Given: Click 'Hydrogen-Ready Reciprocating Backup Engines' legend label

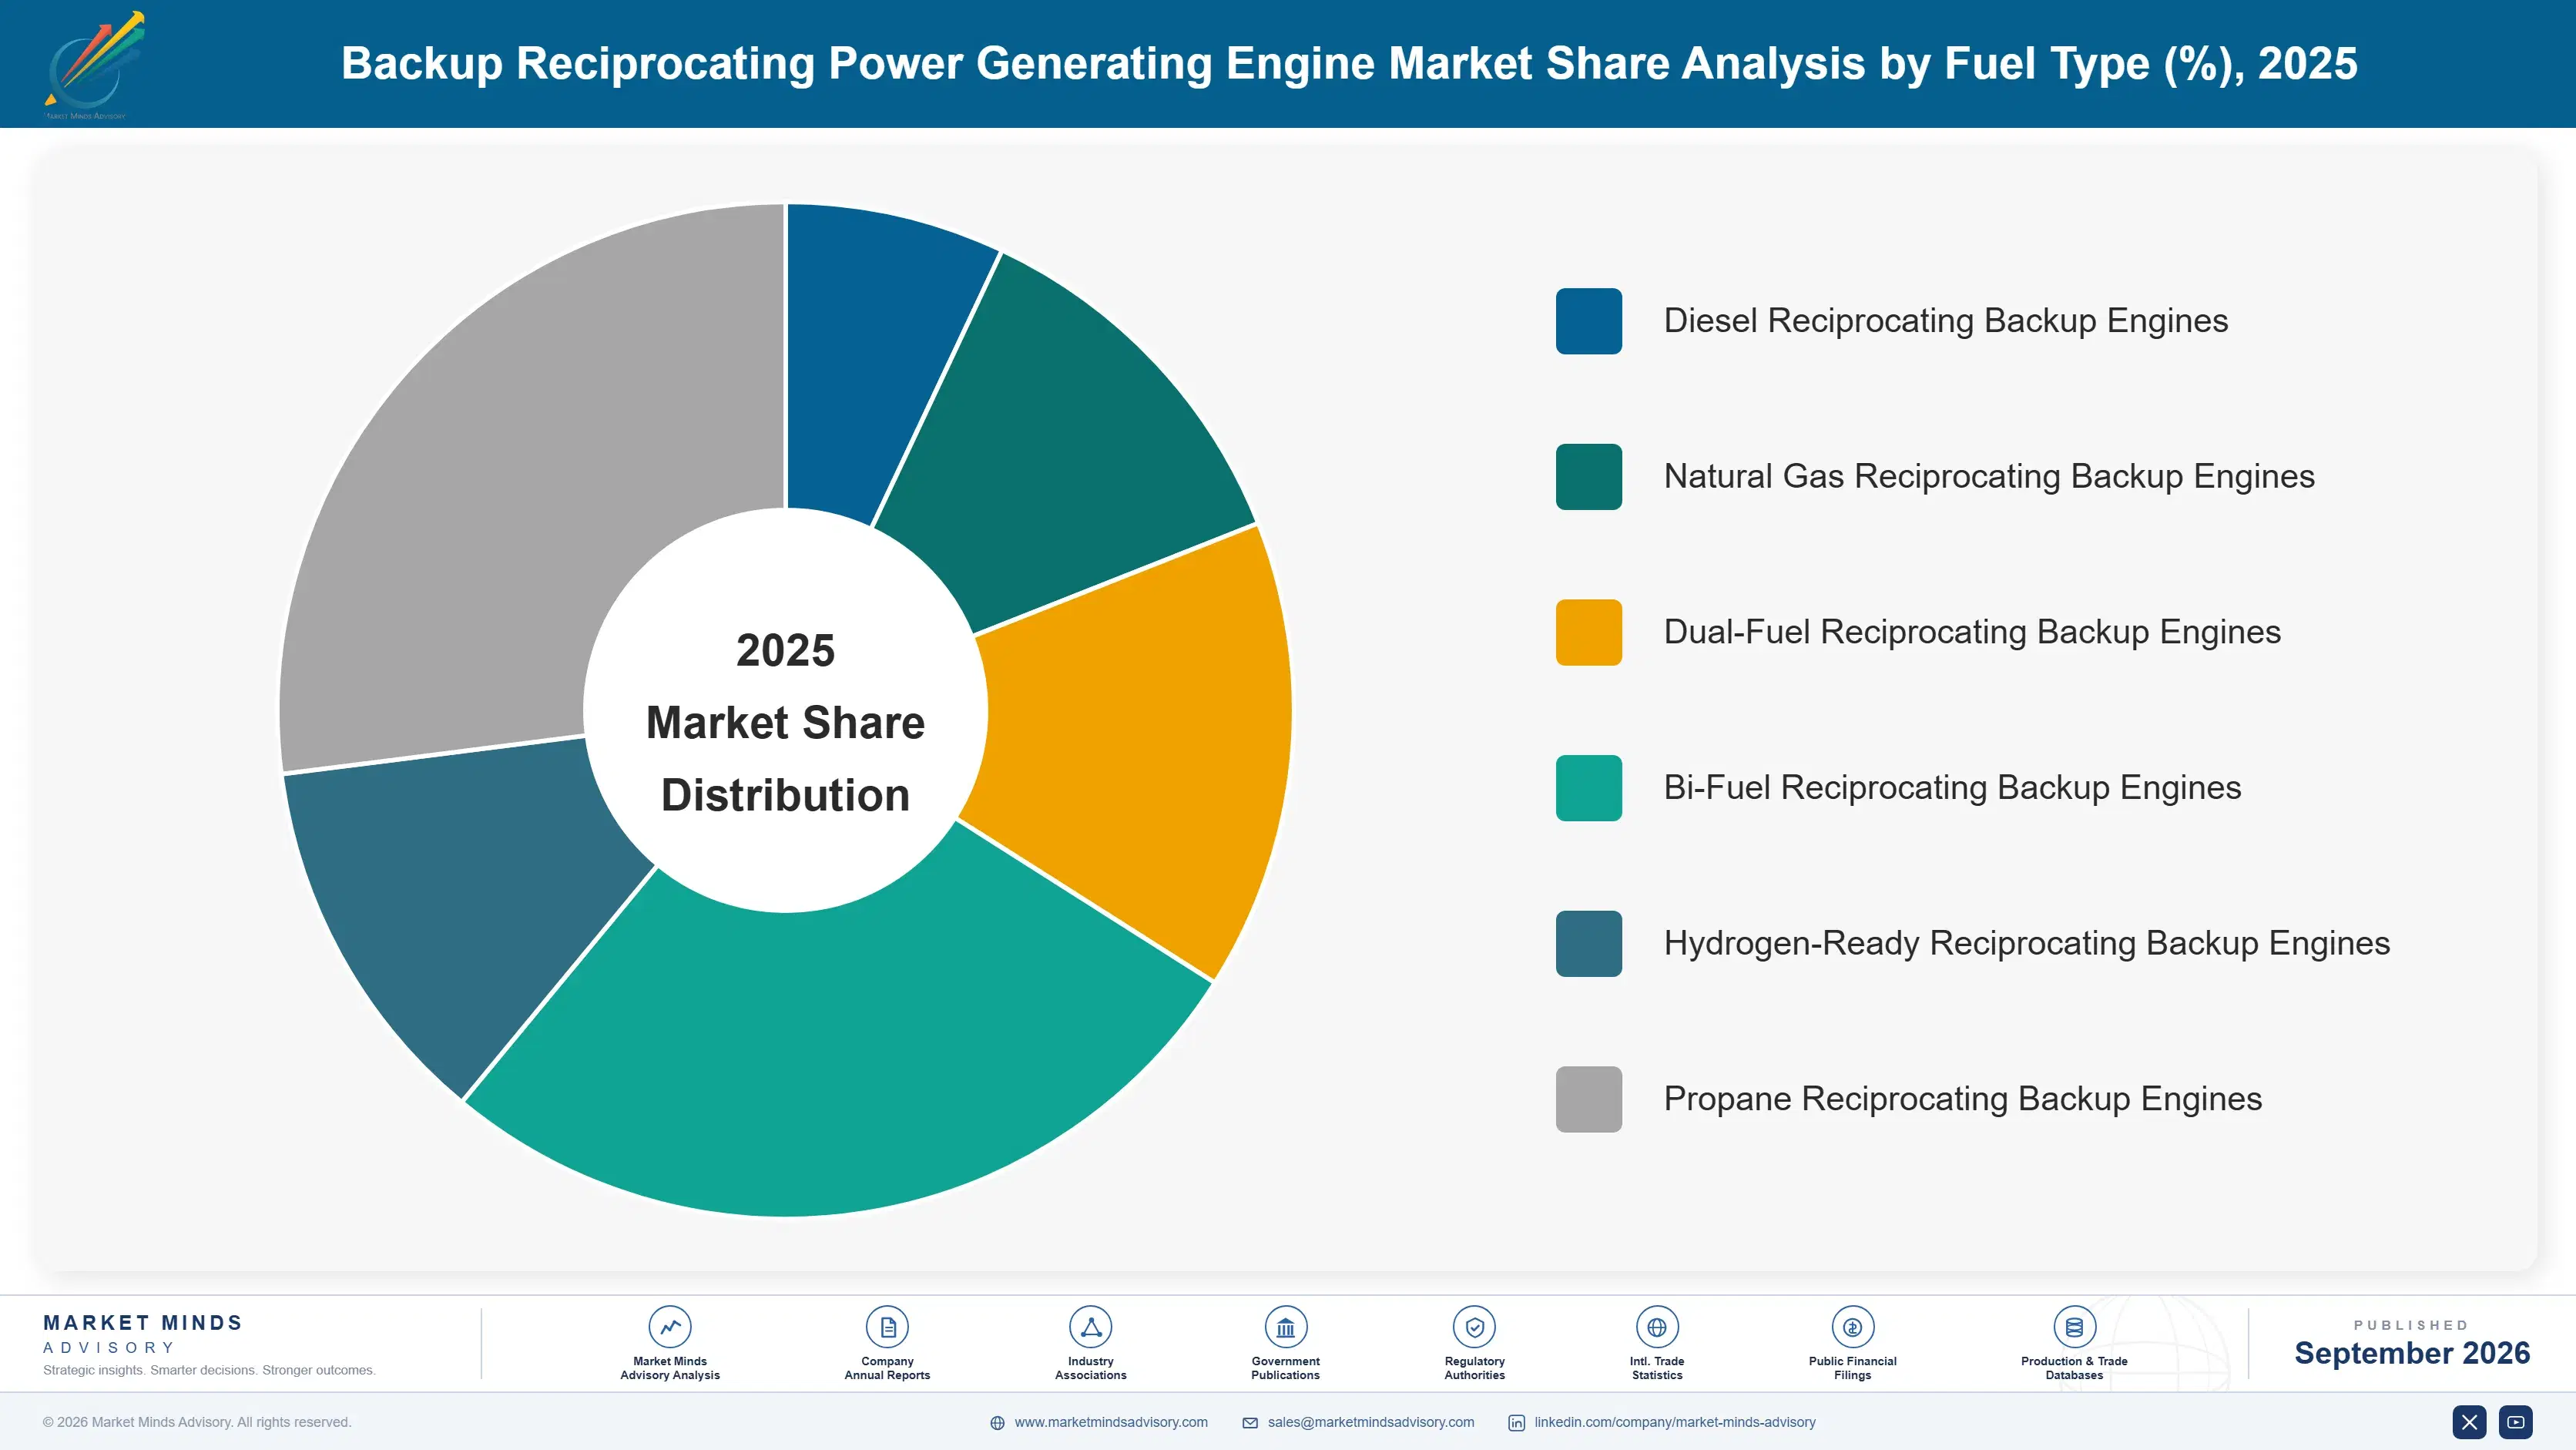Looking at the screenshot, I should click(x=2027, y=944).
